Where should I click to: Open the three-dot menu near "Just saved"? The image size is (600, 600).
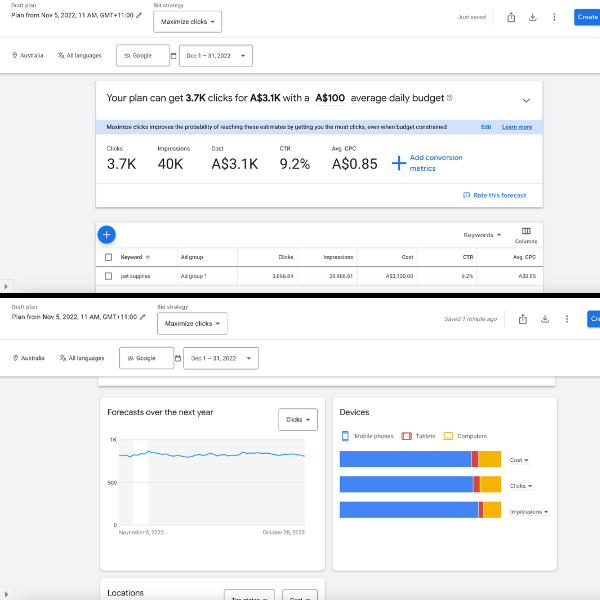tap(554, 17)
